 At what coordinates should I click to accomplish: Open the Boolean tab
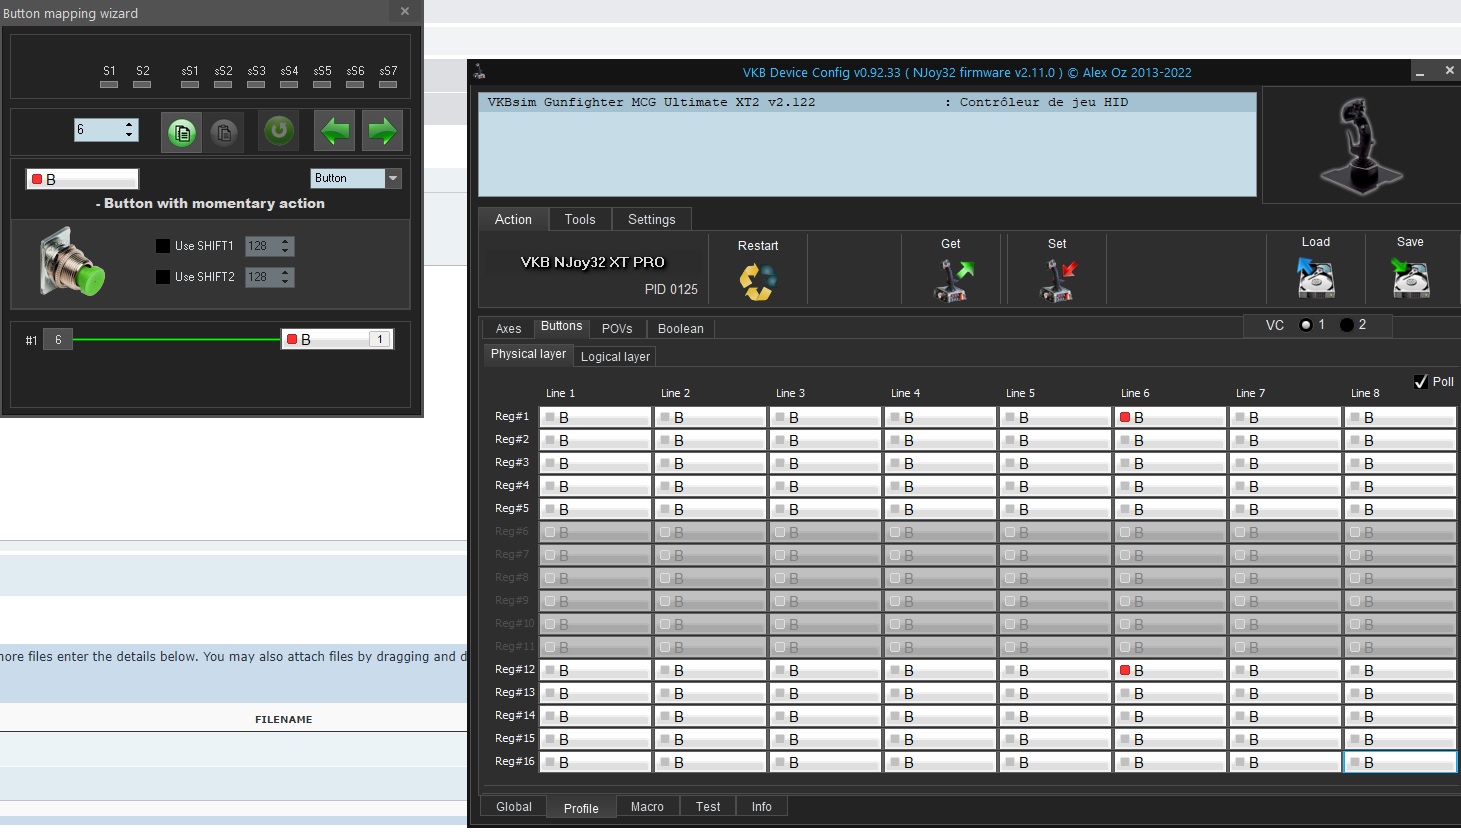pos(681,329)
